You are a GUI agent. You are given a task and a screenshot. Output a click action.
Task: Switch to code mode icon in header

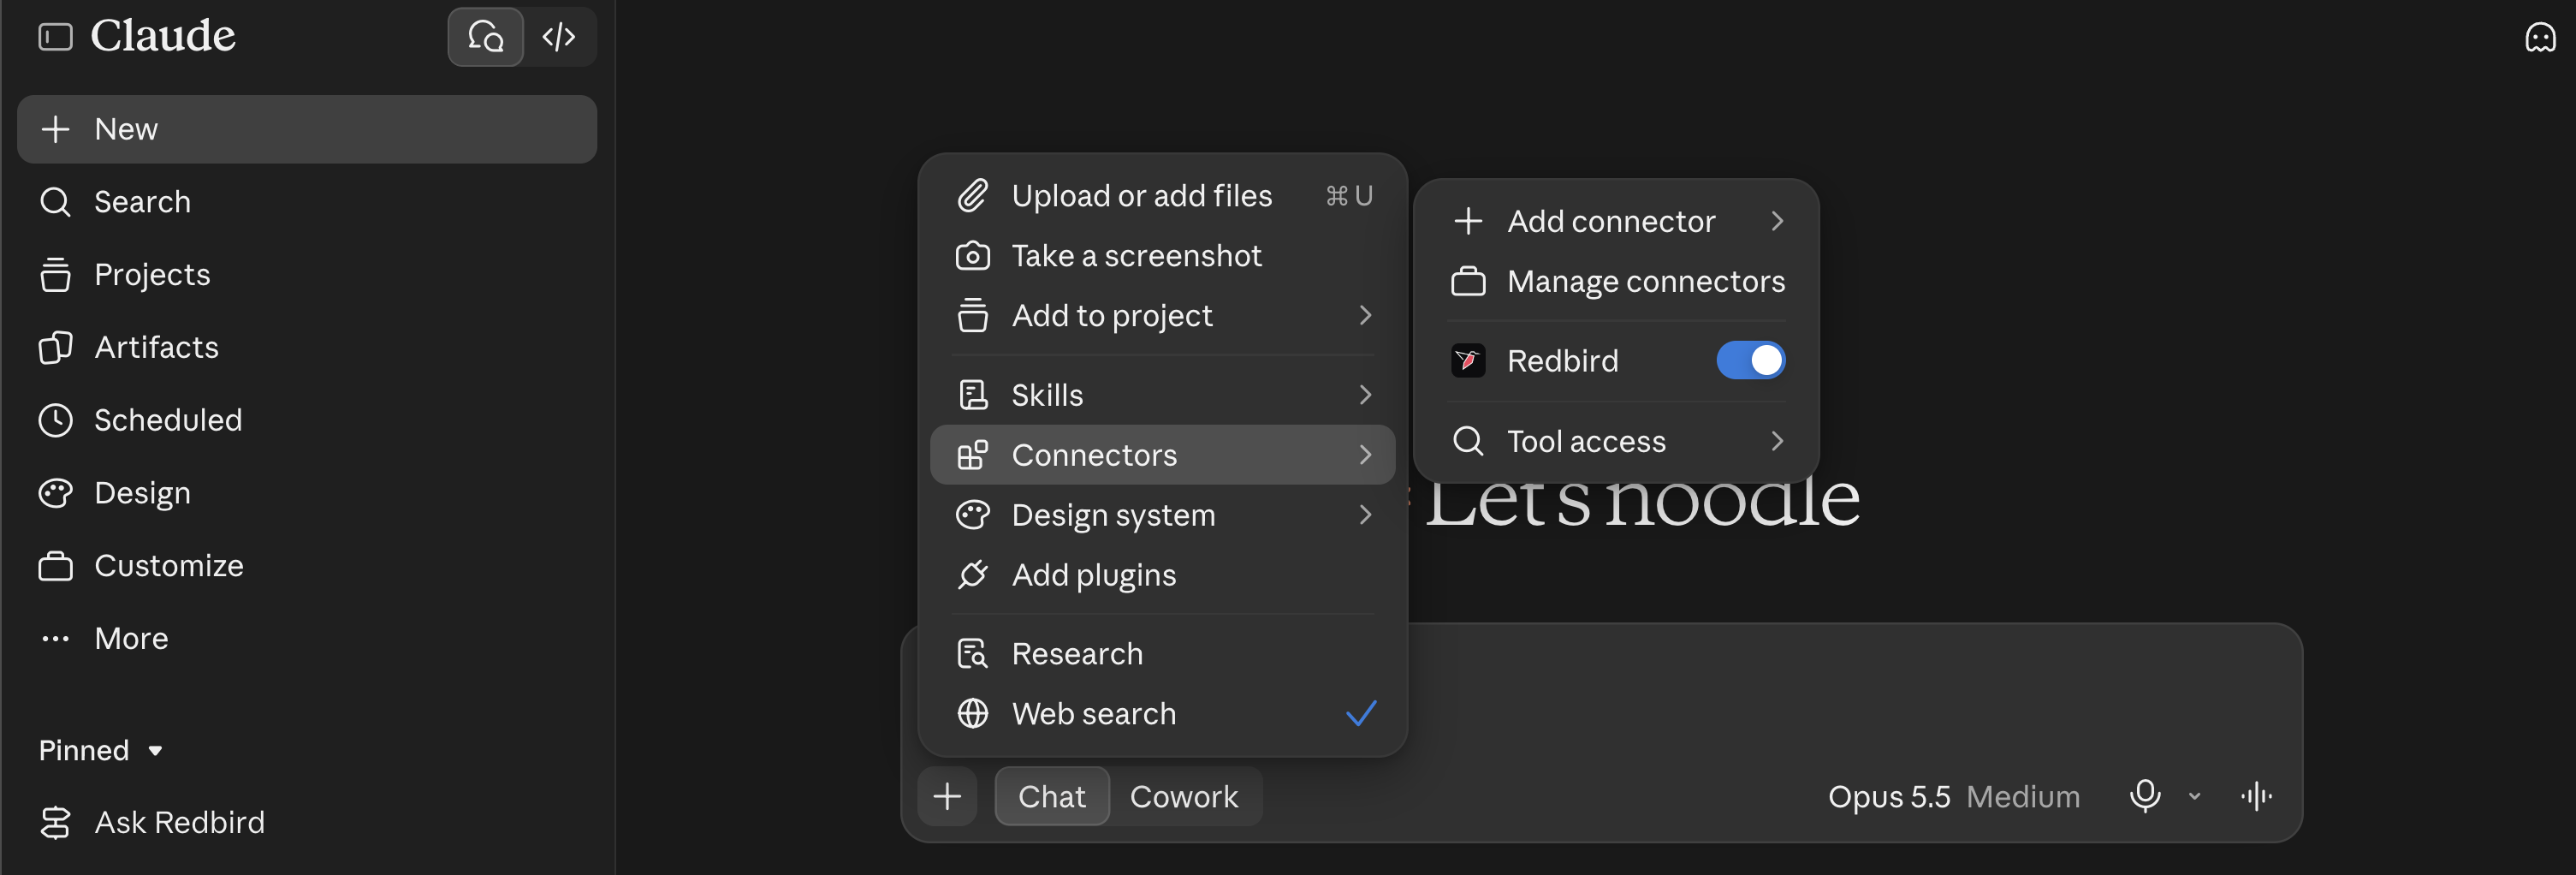click(559, 37)
